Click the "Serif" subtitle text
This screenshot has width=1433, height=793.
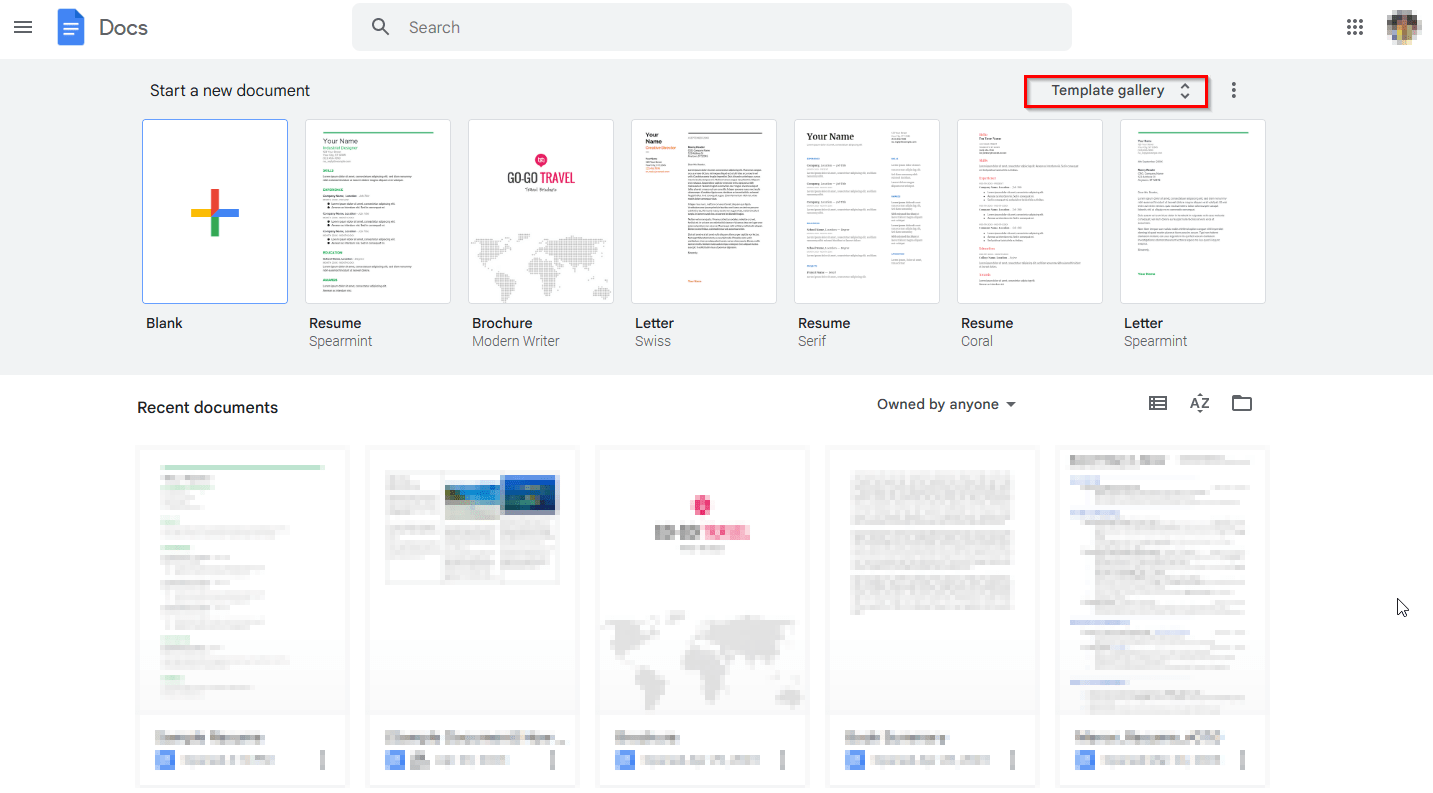814,341
